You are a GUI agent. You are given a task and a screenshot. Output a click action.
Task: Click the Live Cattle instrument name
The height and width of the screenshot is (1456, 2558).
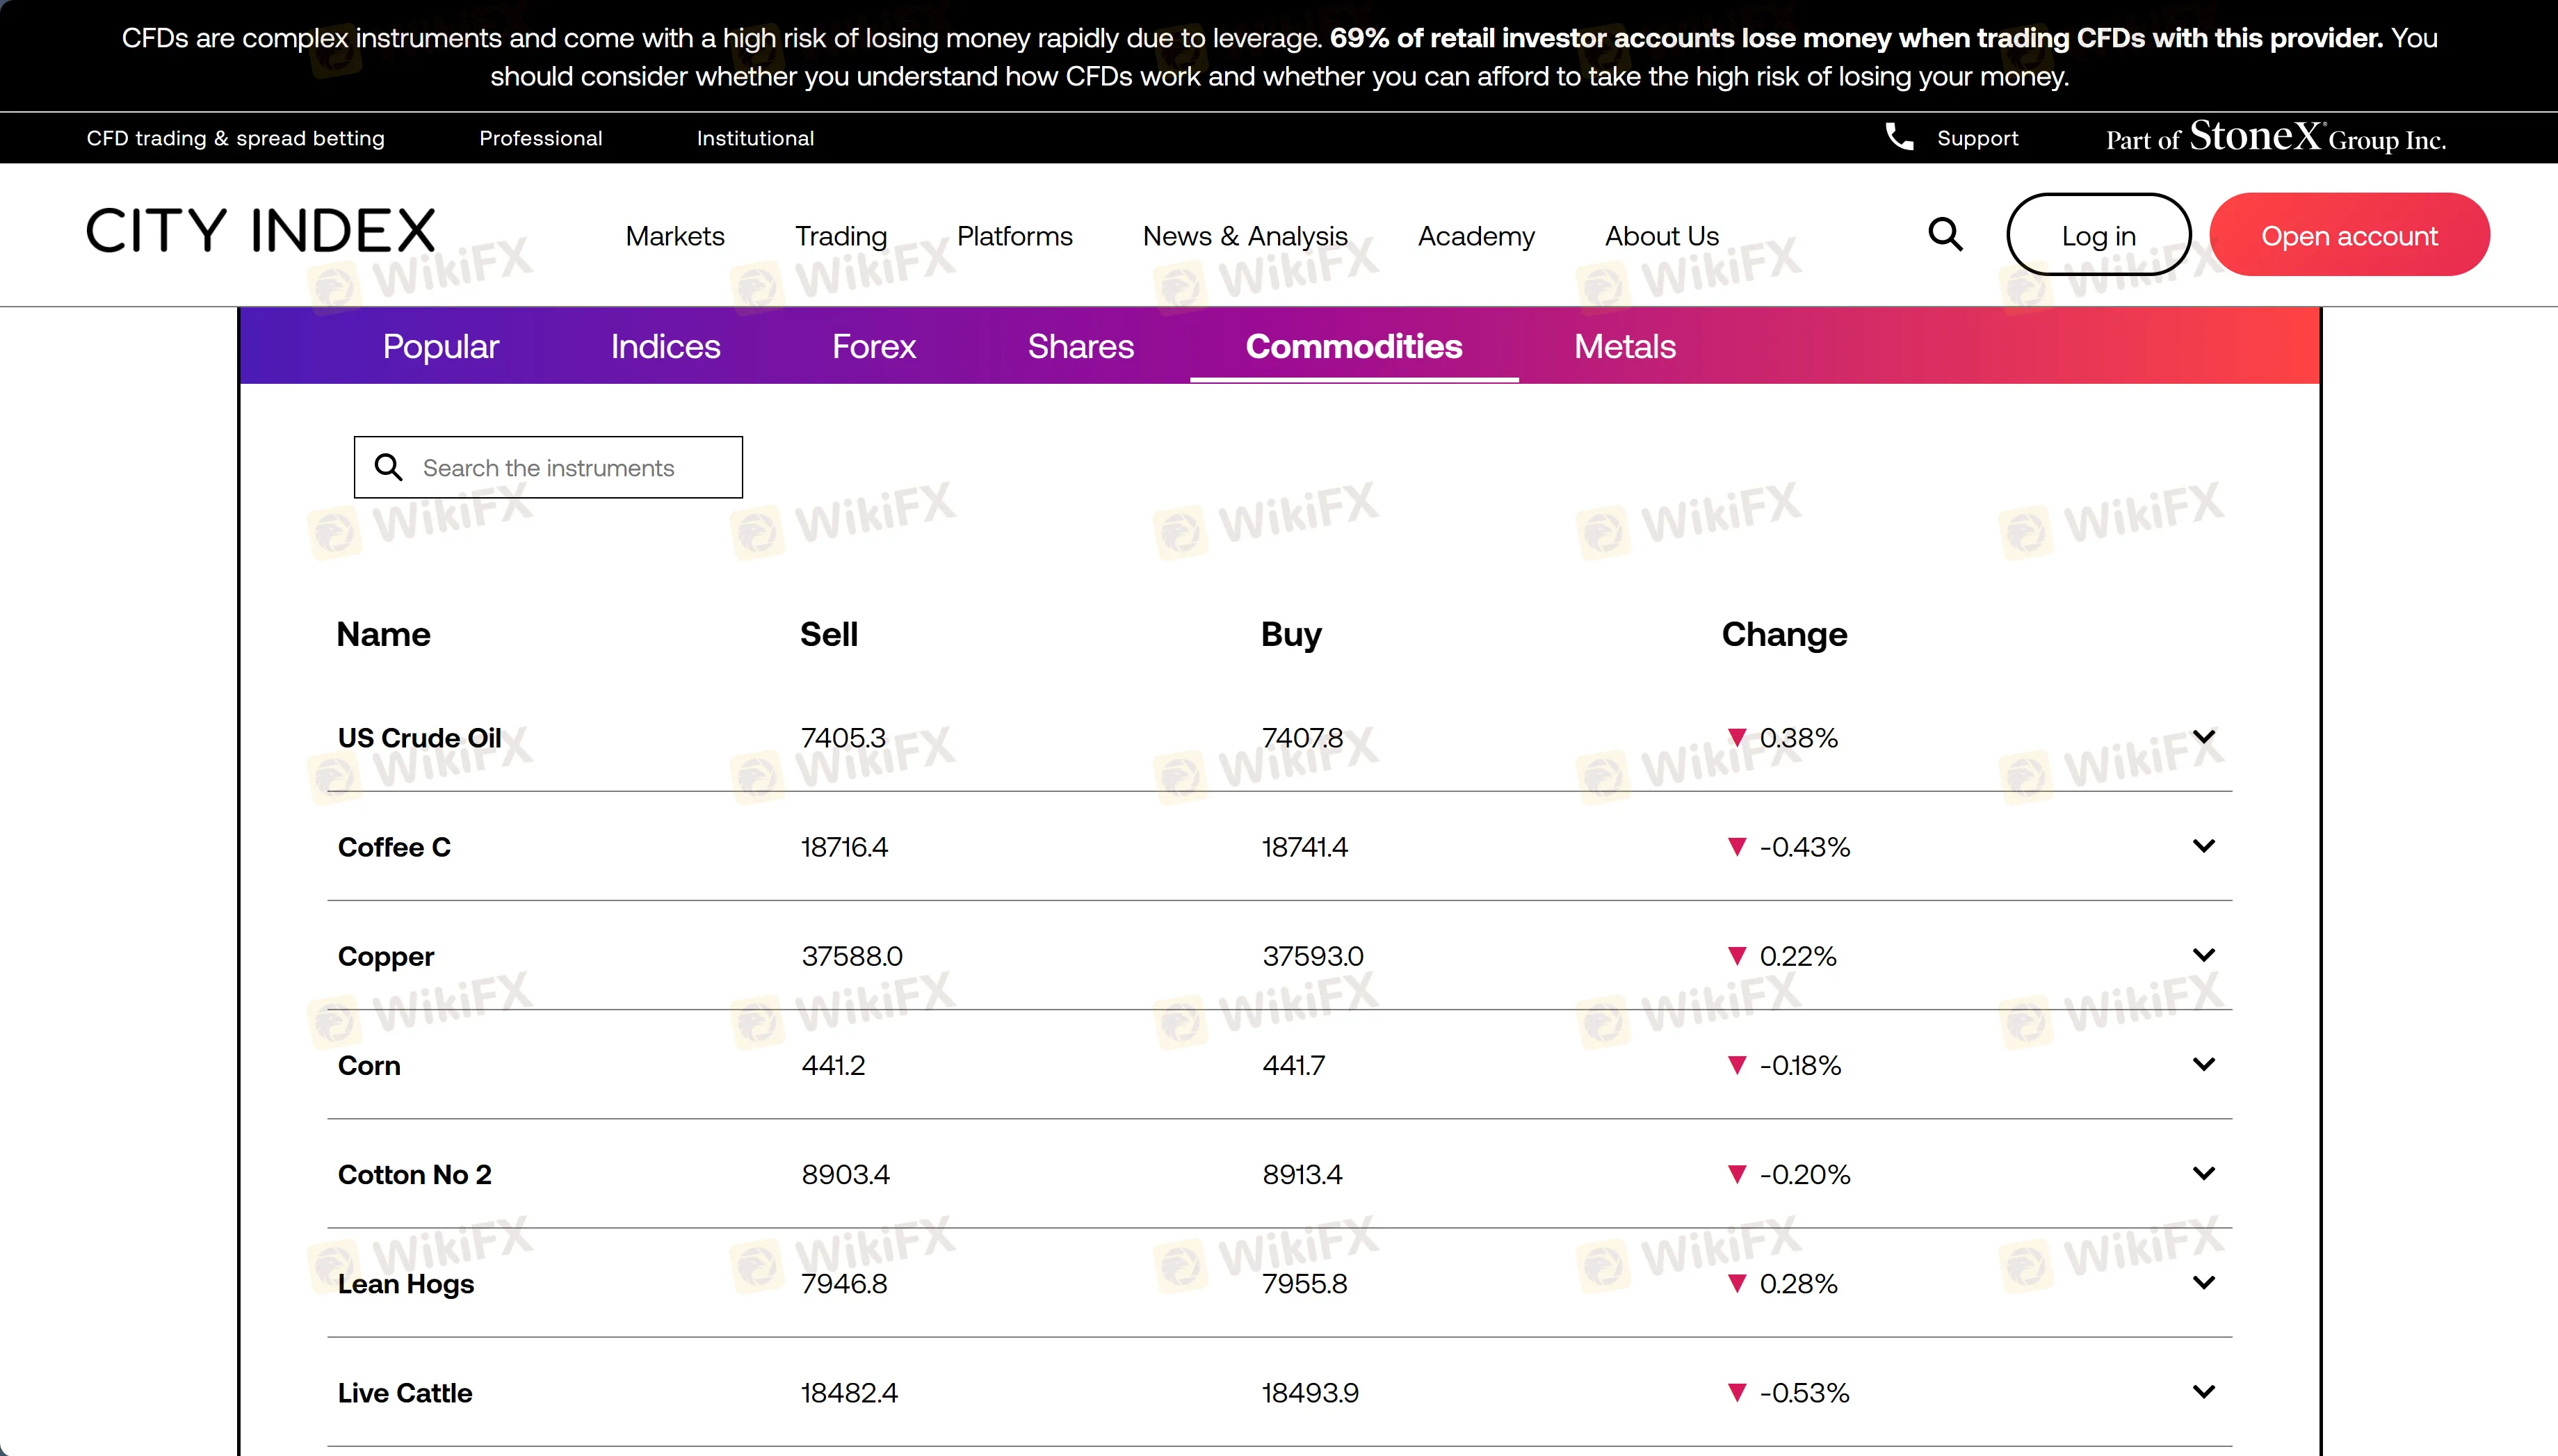pos(405,1393)
